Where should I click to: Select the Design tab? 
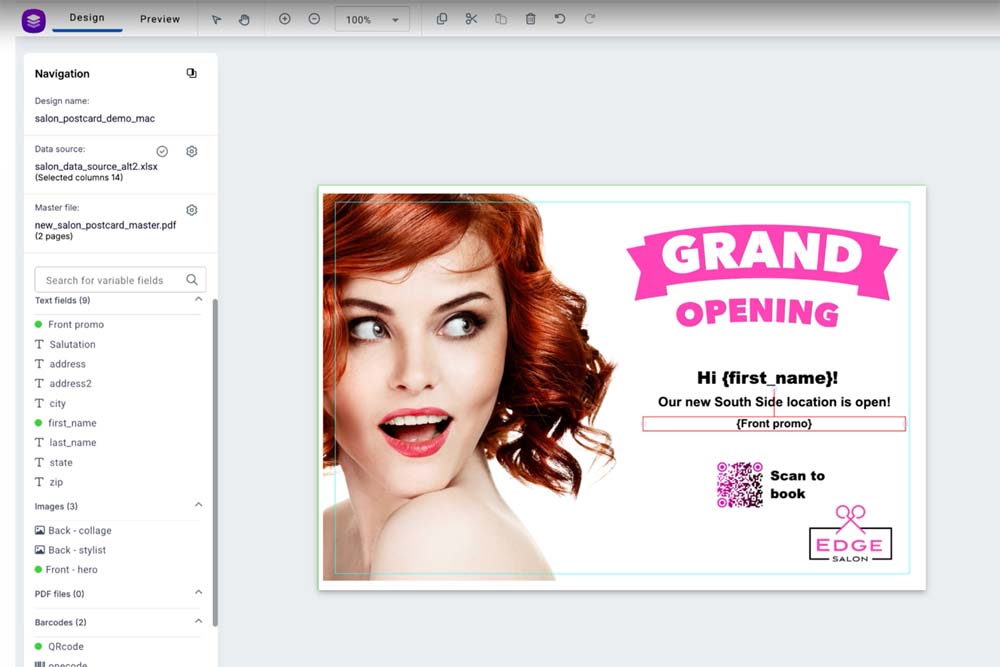coord(87,18)
